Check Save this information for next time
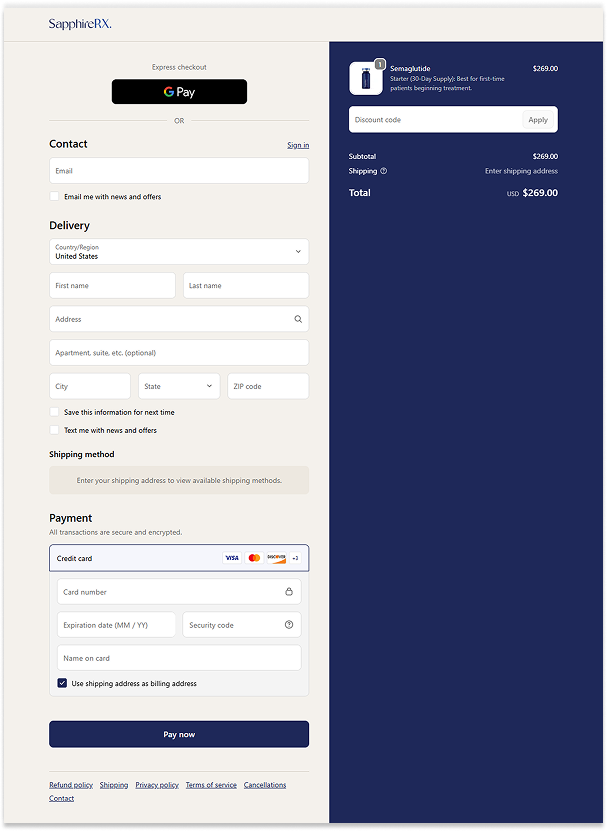Screen dimensions: 607x831 pyautogui.click(x=54, y=412)
